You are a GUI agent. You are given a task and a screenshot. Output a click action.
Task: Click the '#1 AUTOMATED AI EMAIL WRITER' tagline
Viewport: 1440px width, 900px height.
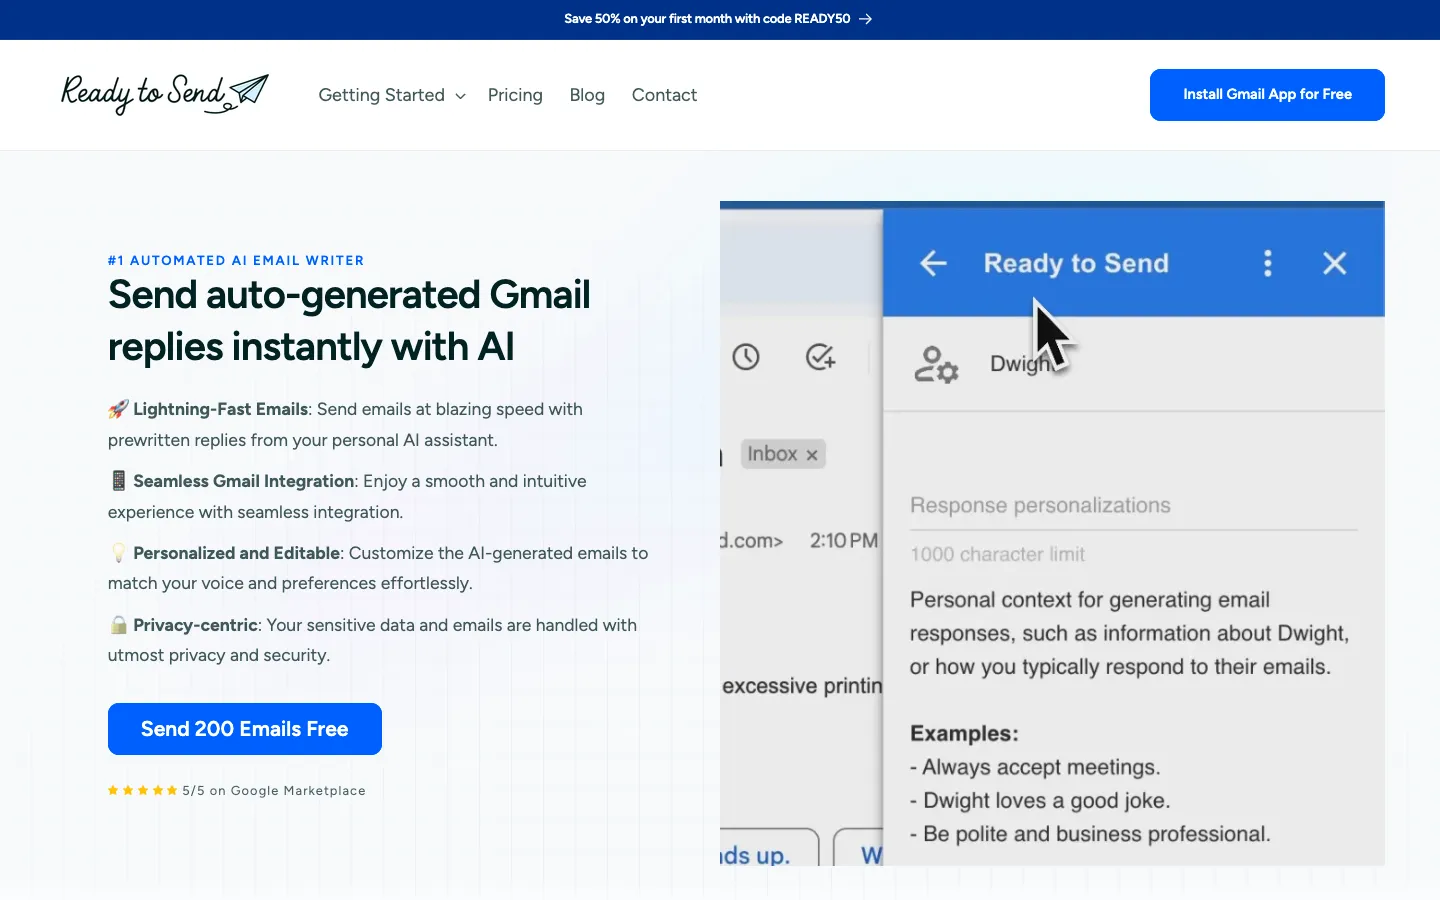click(x=236, y=260)
